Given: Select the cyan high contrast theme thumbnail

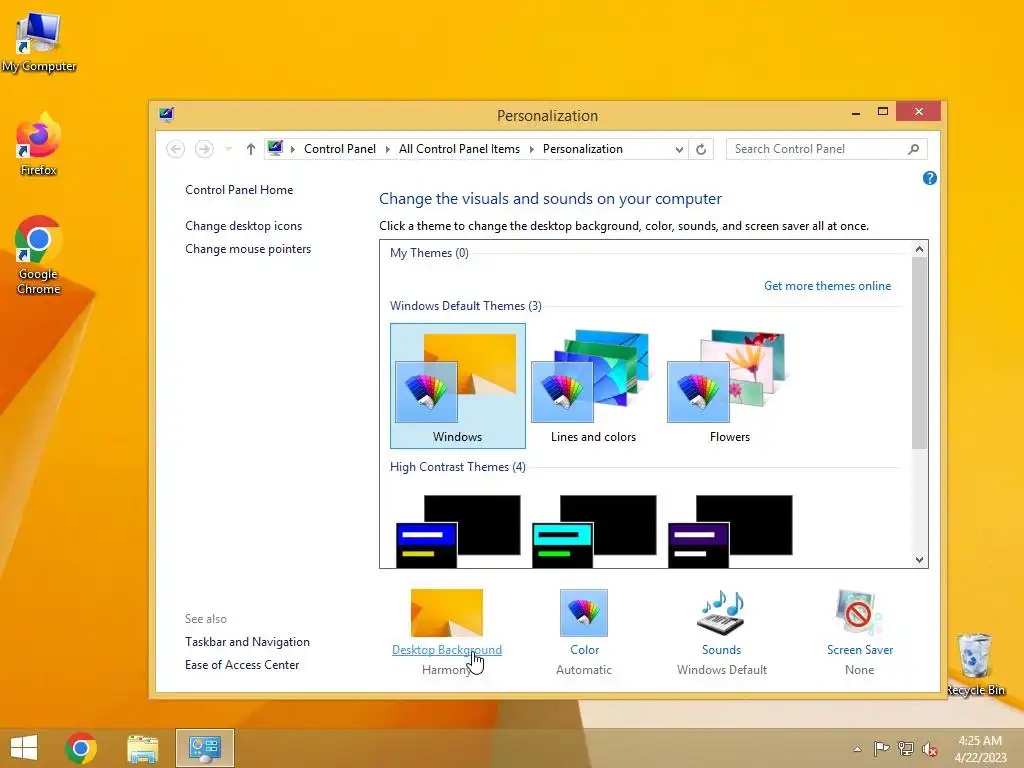Looking at the screenshot, I should pos(594,531).
